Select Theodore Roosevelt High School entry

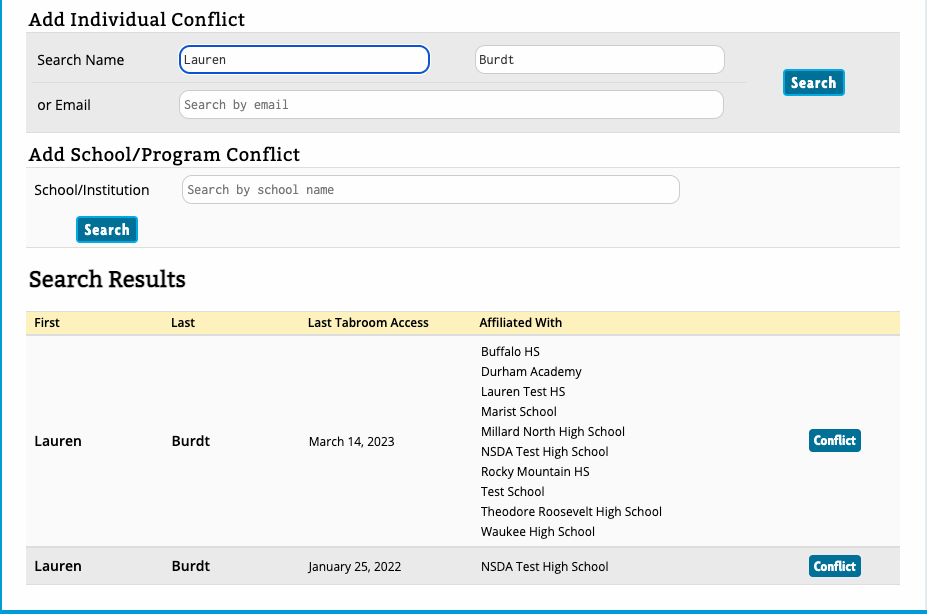click(571, 512)
